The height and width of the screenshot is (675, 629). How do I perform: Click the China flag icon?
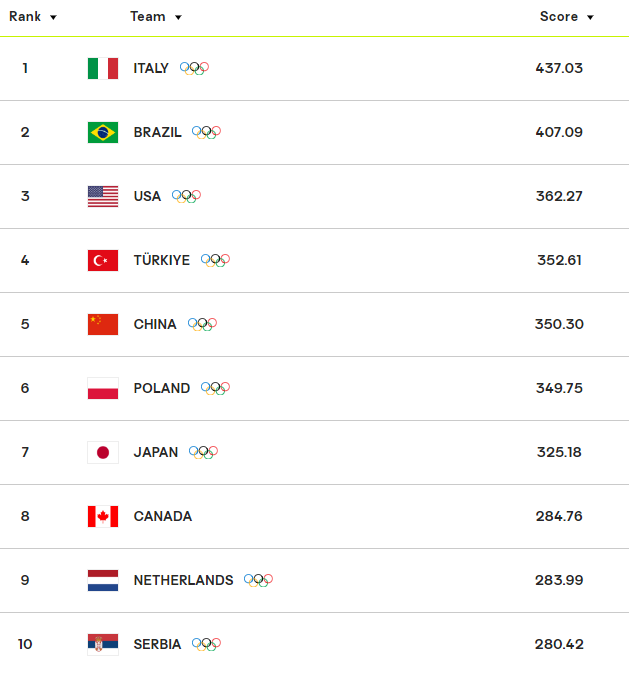103,325
